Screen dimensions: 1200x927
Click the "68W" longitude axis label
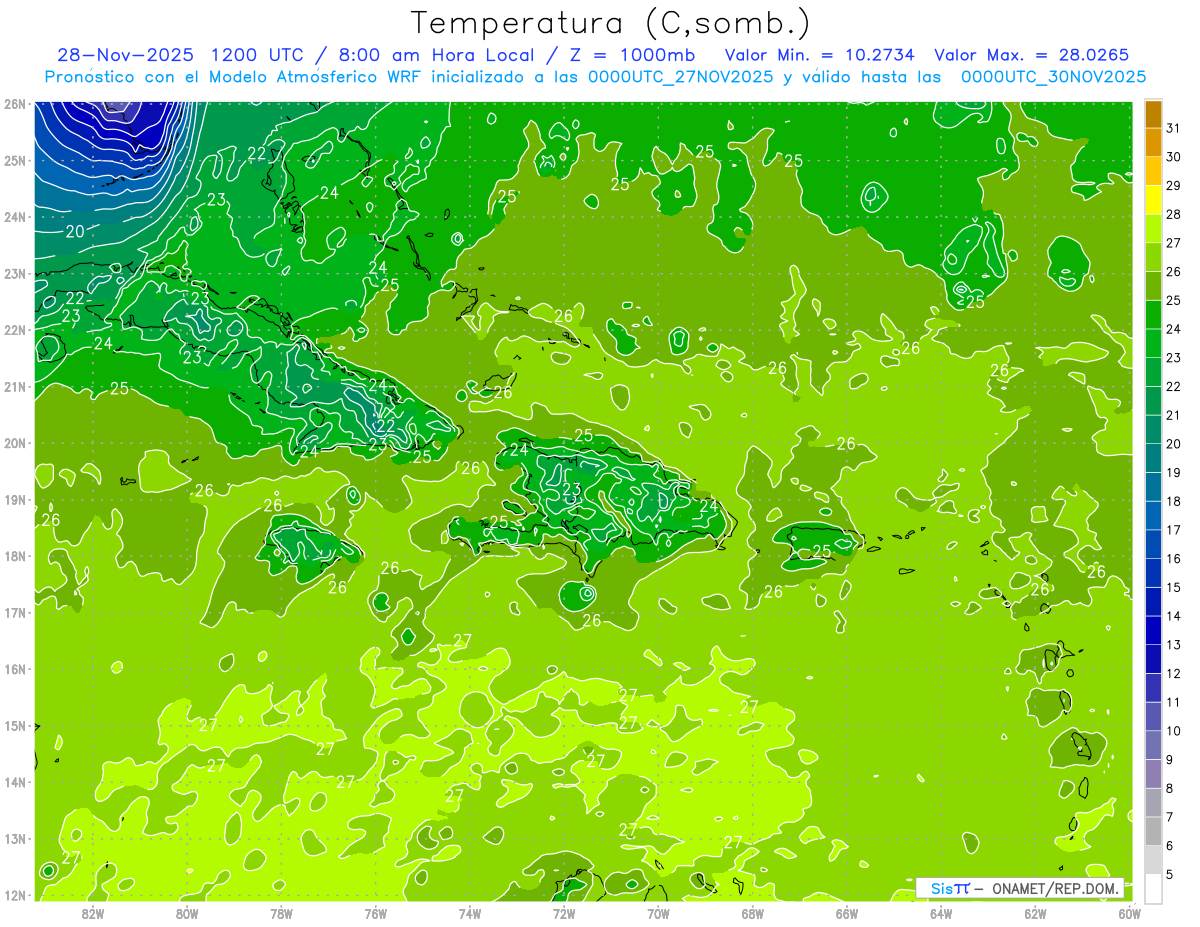tap(752, 912)
